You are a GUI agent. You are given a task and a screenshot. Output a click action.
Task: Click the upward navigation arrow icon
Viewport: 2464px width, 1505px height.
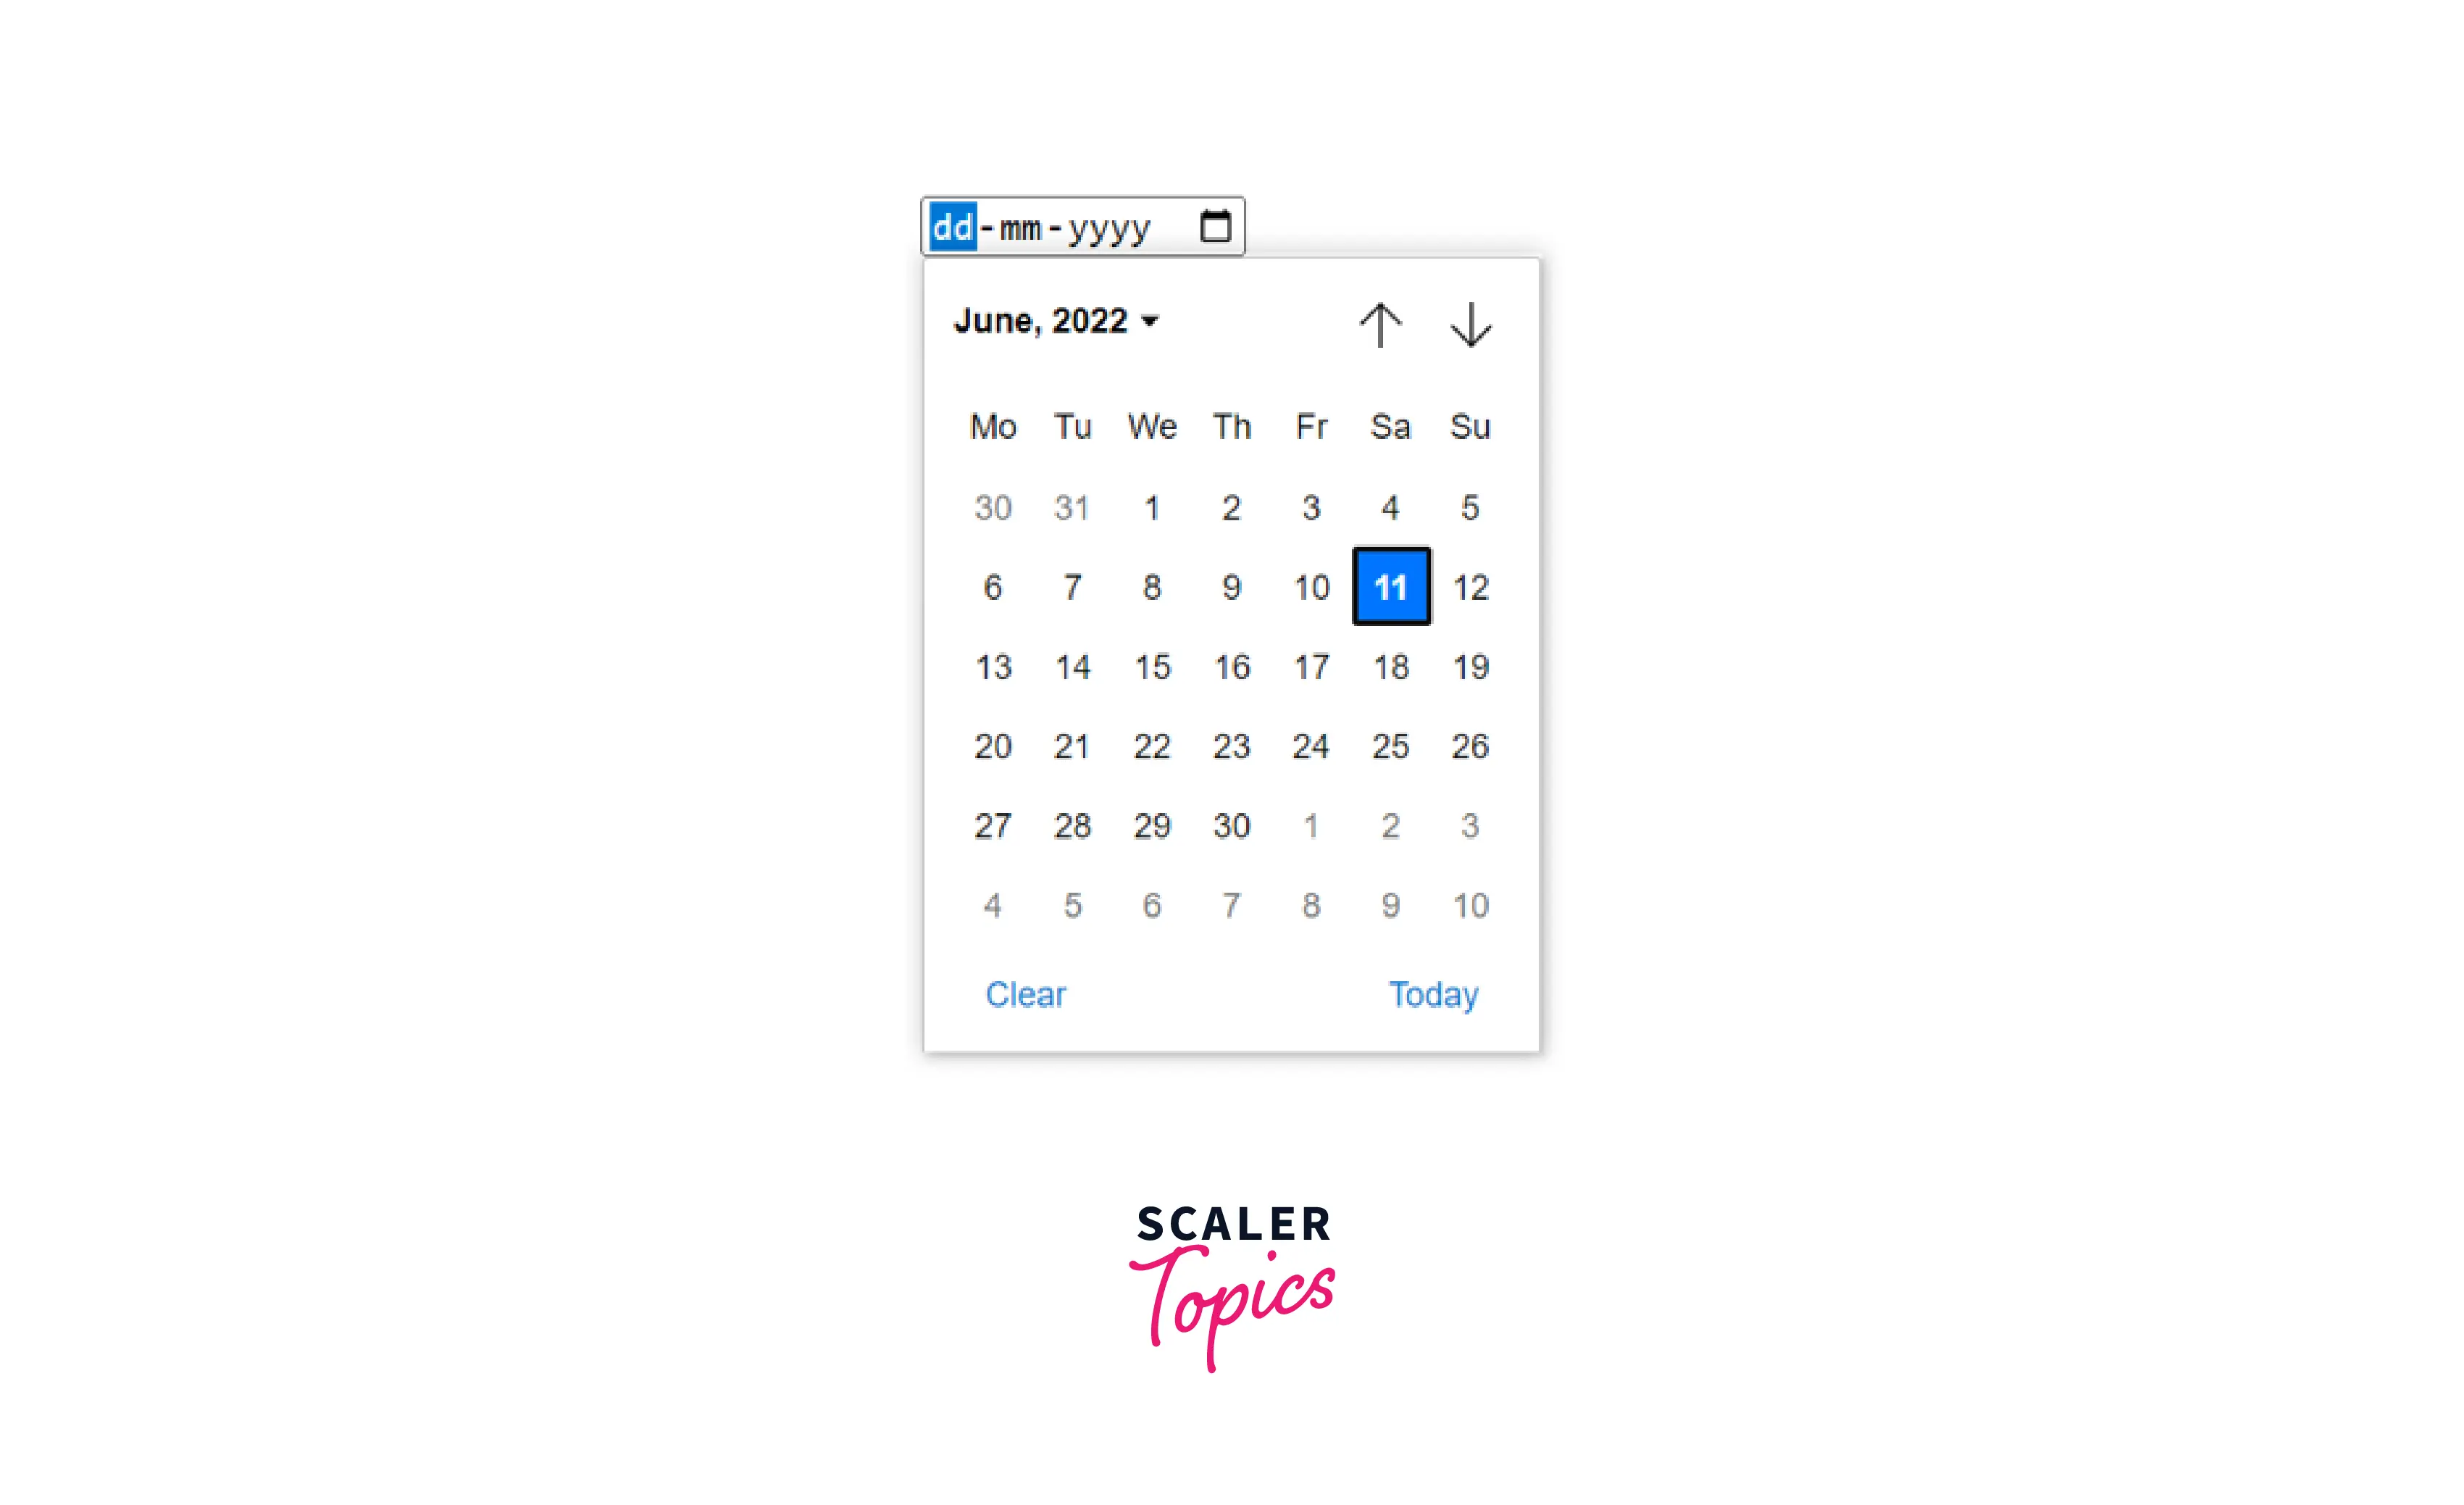point(1382,322)
